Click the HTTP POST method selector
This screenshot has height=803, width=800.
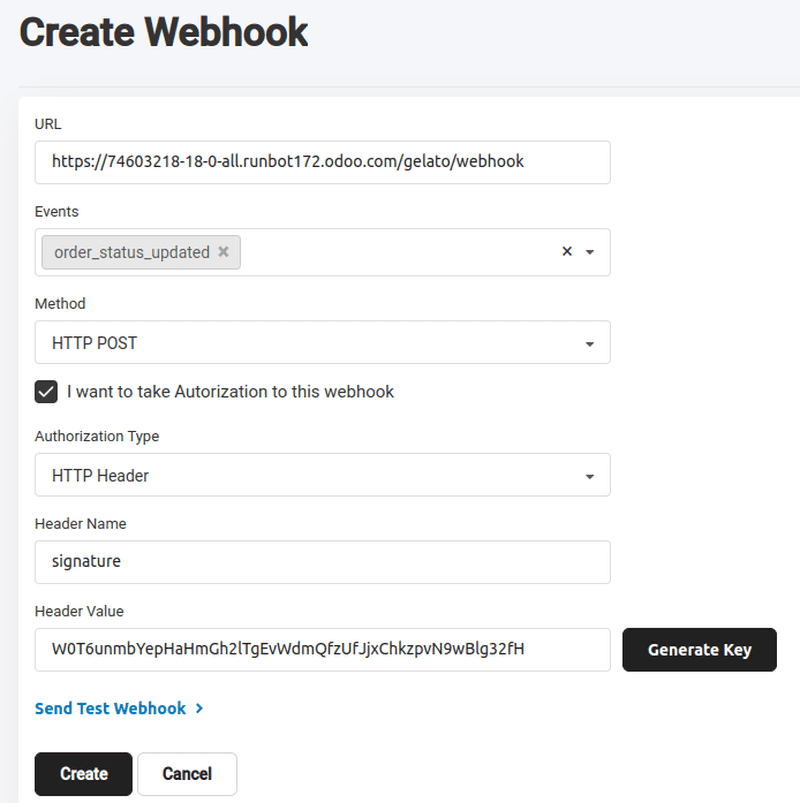tap(322, 341)
